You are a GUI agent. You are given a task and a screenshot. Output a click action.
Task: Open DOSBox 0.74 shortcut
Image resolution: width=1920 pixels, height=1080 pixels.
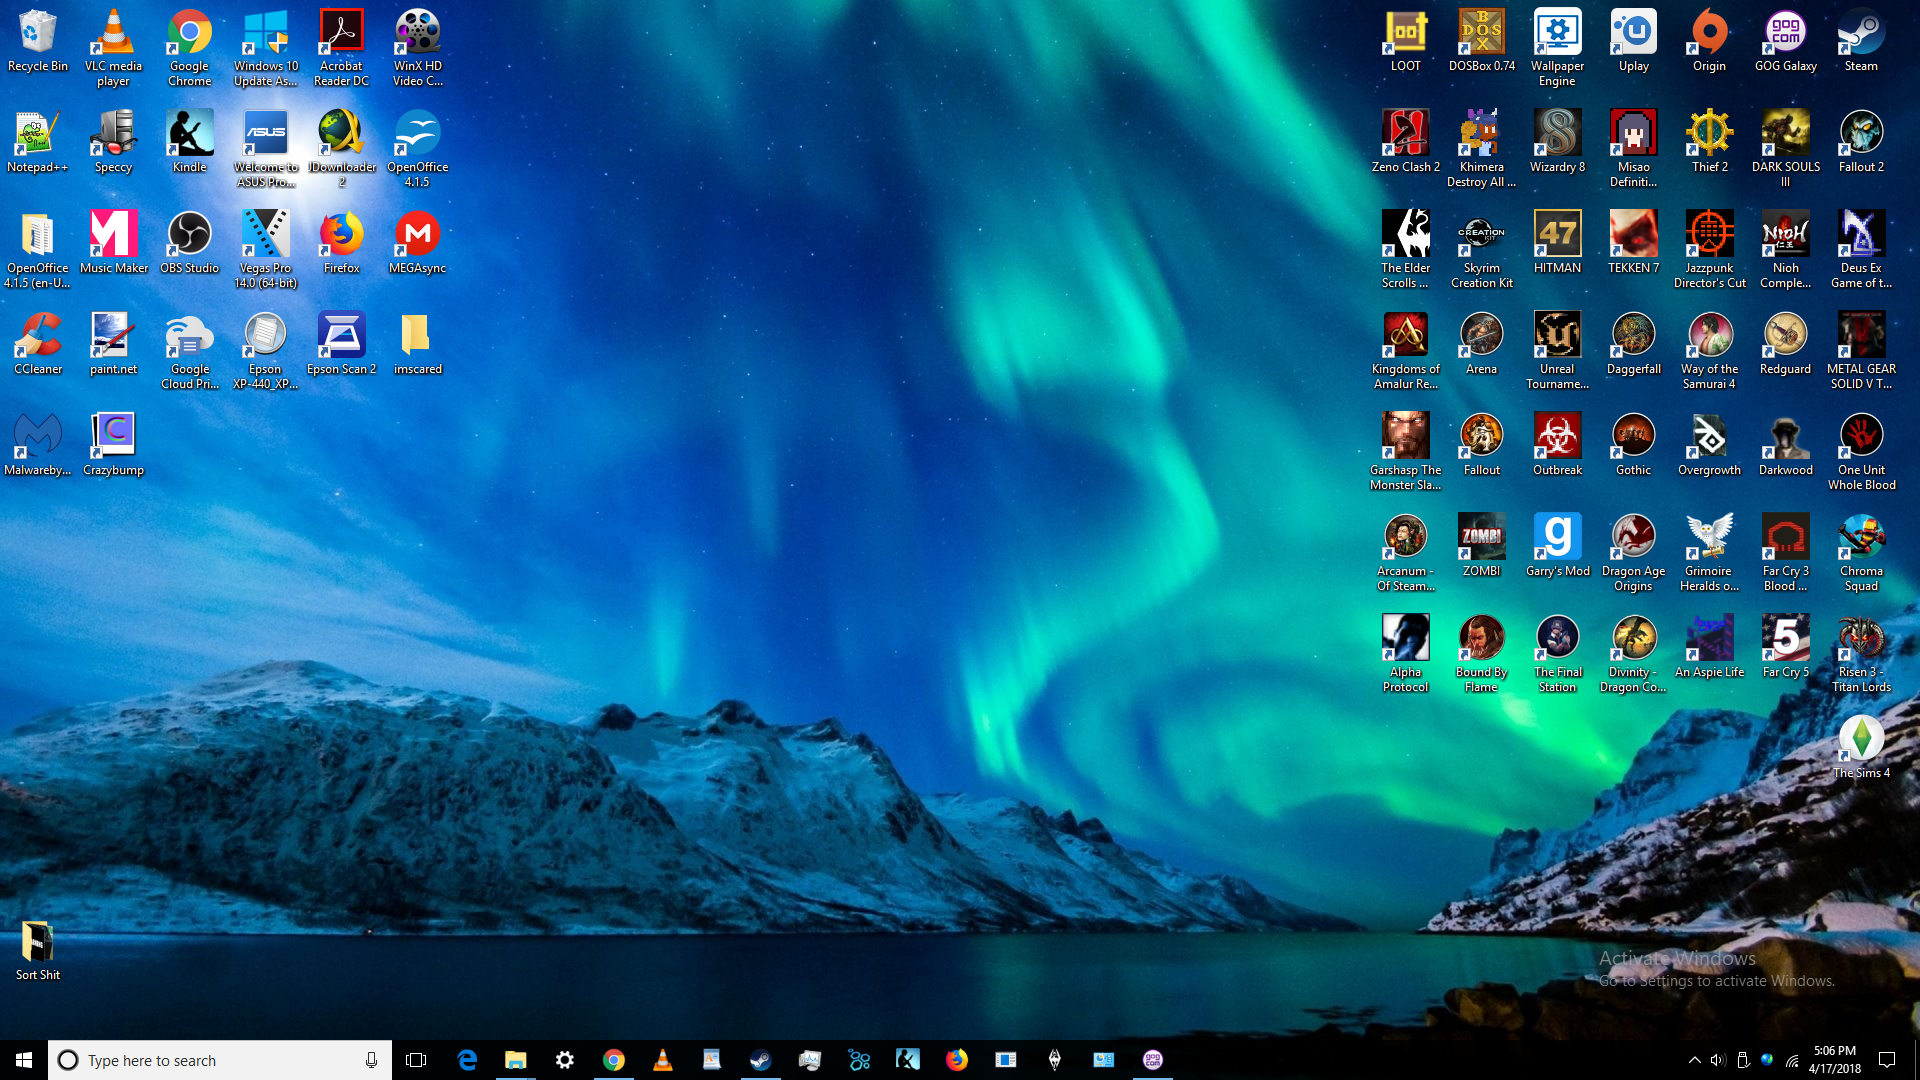pos(1482,42)
